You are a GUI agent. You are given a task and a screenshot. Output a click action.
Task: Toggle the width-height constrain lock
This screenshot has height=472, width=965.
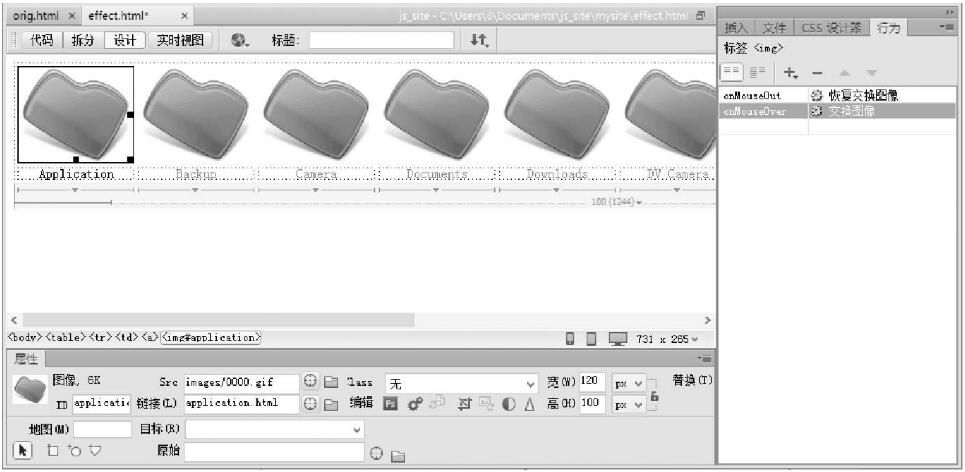[655, 396]
